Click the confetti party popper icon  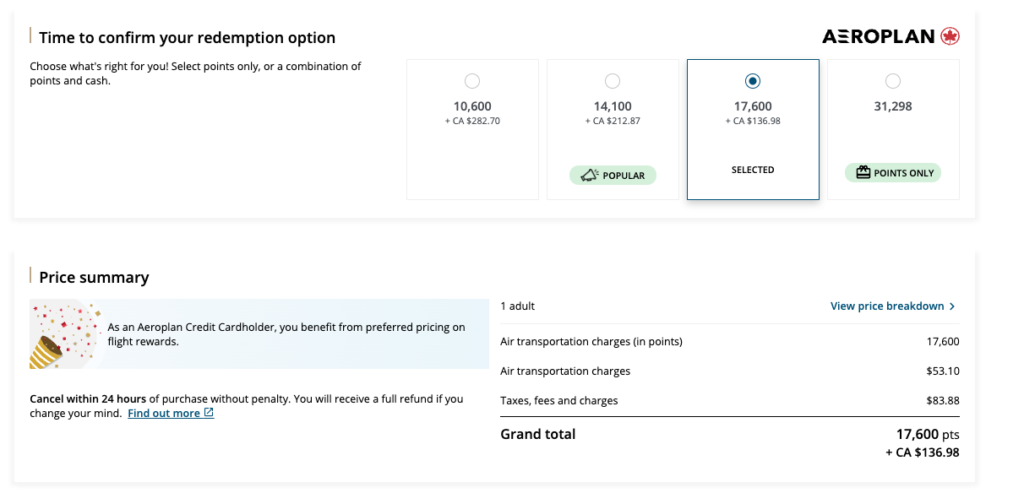62,334
